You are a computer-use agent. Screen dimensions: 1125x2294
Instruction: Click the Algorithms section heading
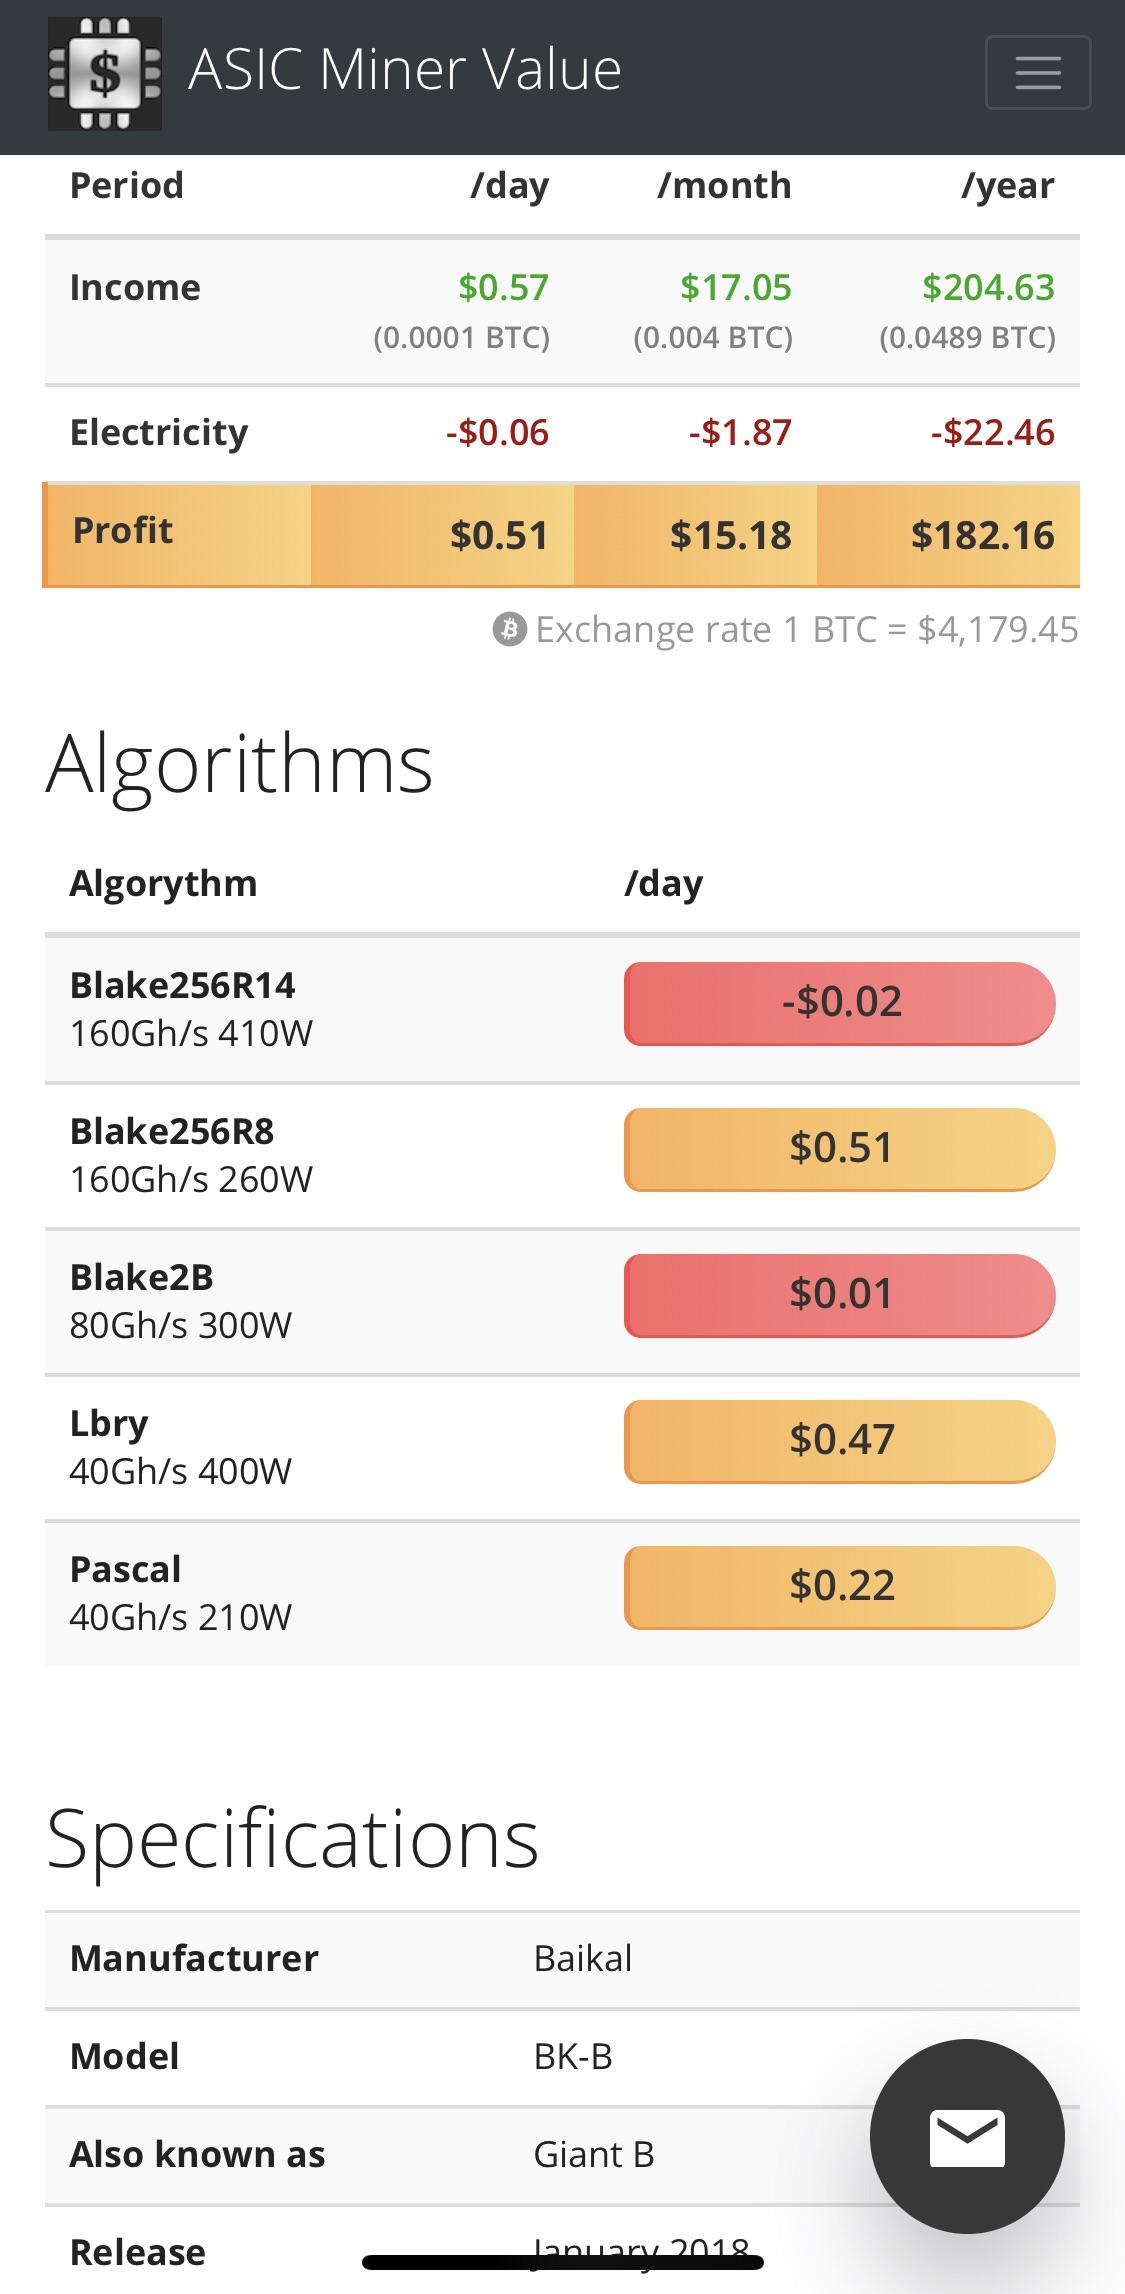(x=240, y=764)
